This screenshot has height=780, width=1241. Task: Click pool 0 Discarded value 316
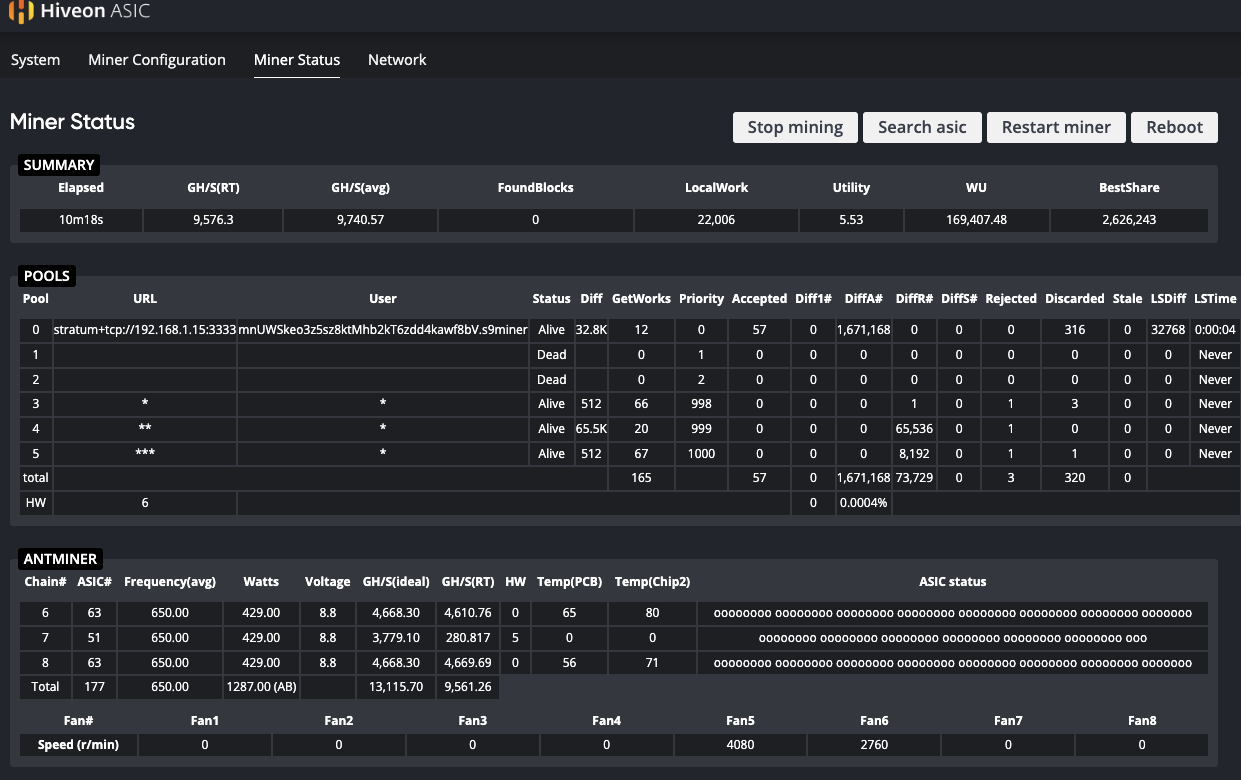[x=1074, y=330]
